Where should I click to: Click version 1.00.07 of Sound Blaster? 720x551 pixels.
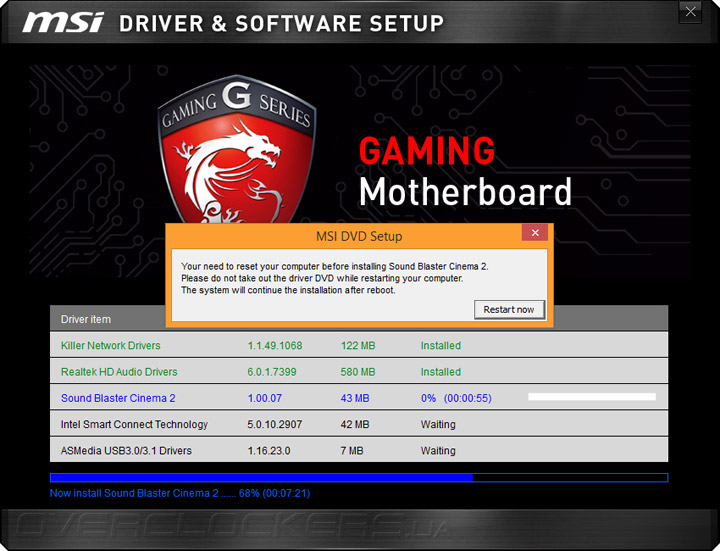(264, 398)
